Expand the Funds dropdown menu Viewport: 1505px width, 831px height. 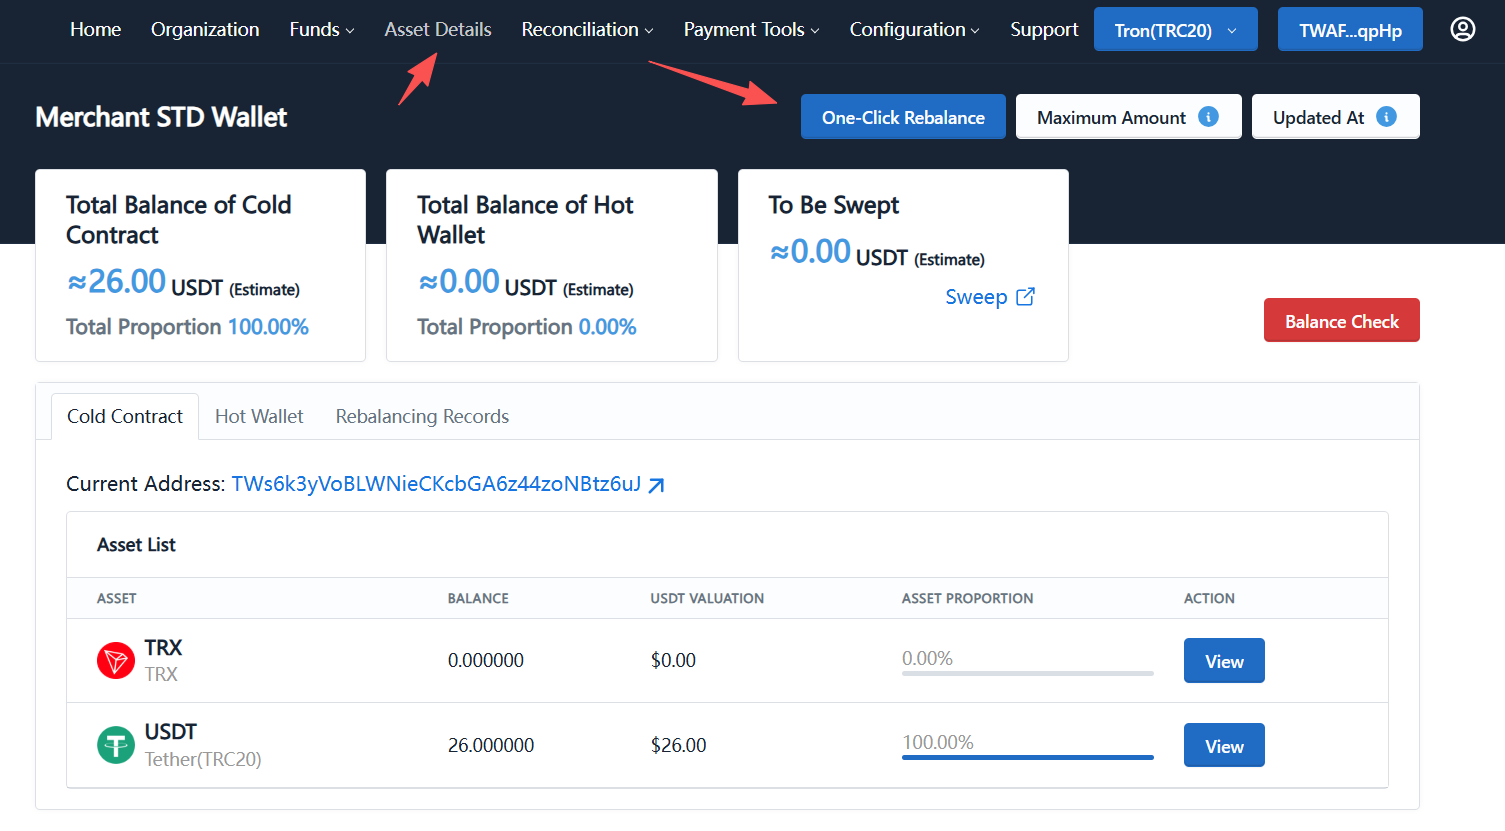321,30
